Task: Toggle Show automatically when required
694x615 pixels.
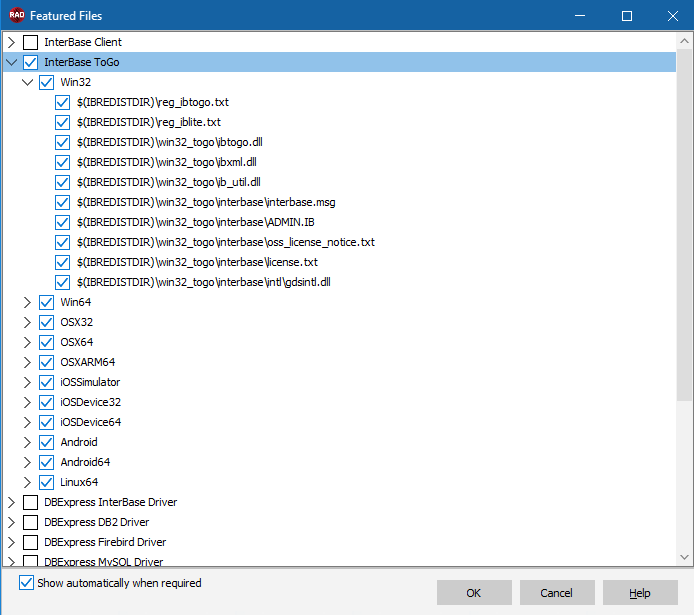Action: (x=26, y=583)
